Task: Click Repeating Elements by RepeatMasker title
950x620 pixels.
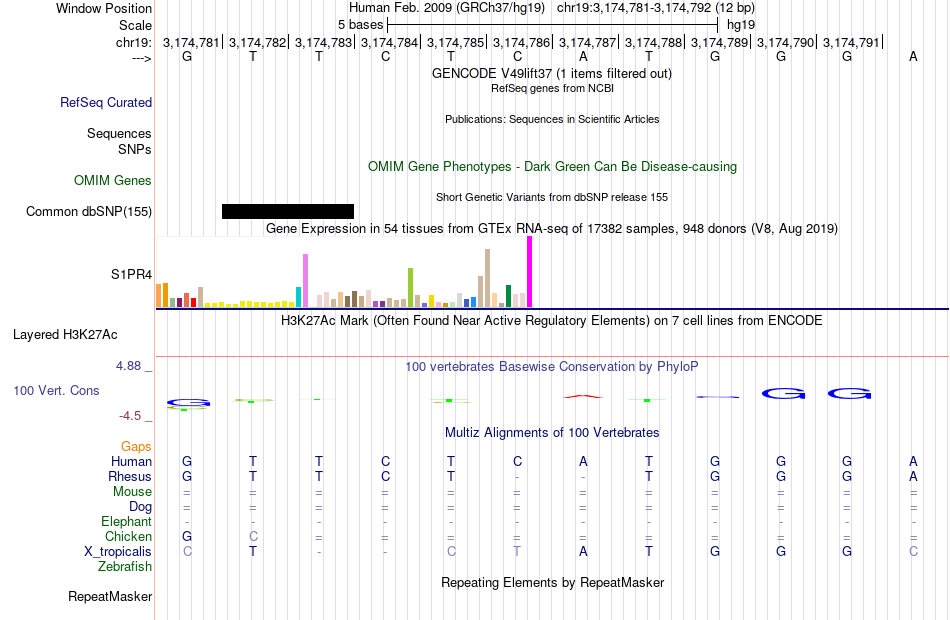Action: pos(553,583)
